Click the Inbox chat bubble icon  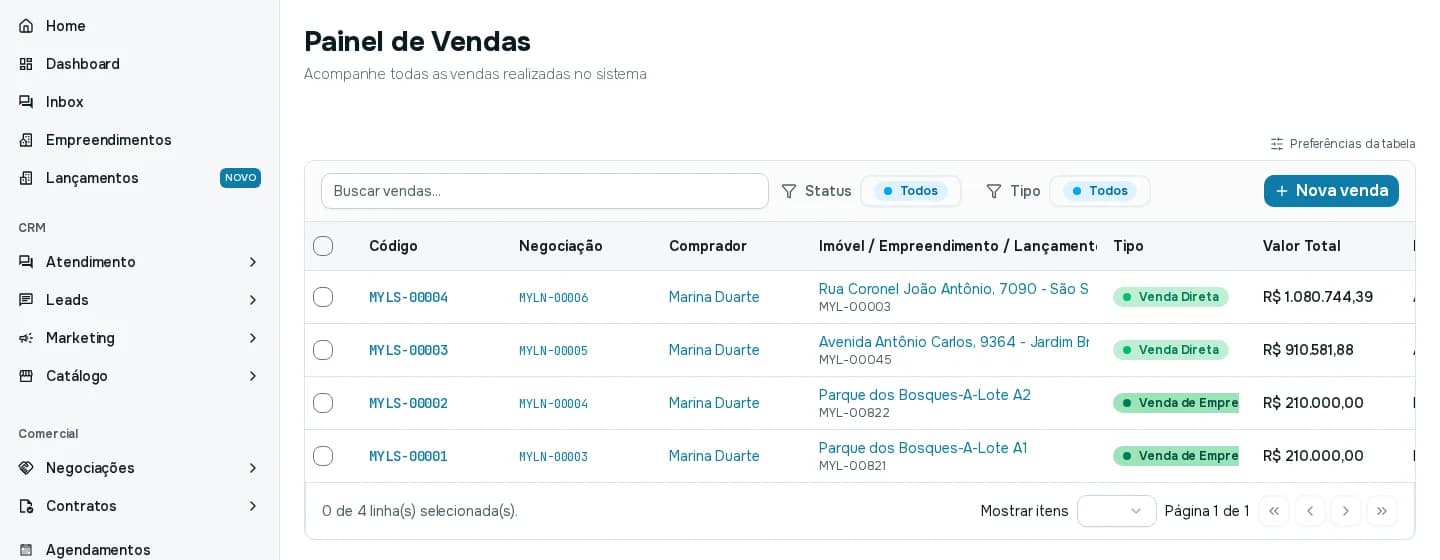coord(26,102)
